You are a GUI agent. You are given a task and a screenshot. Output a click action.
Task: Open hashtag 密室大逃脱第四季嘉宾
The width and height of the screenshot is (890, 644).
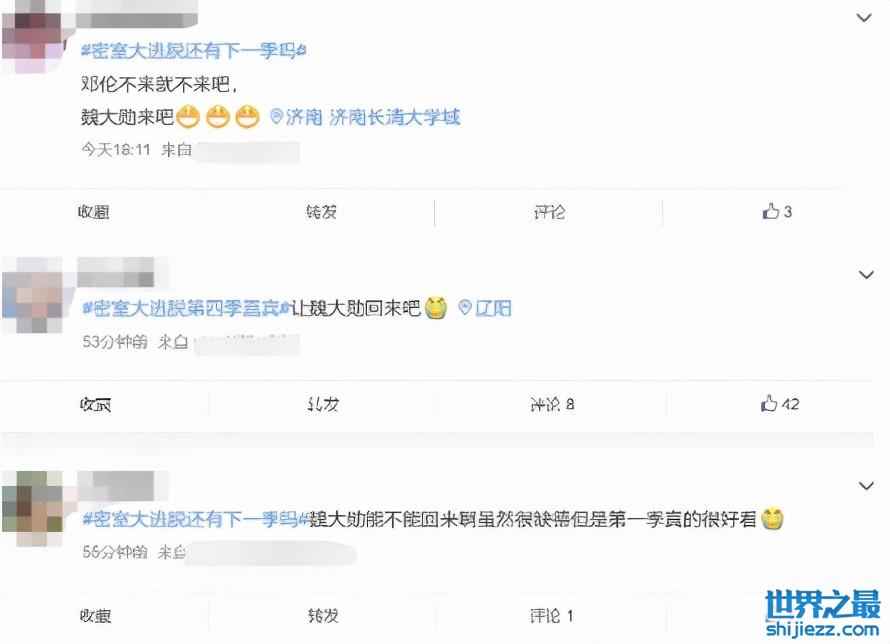[x=187, y=308]
